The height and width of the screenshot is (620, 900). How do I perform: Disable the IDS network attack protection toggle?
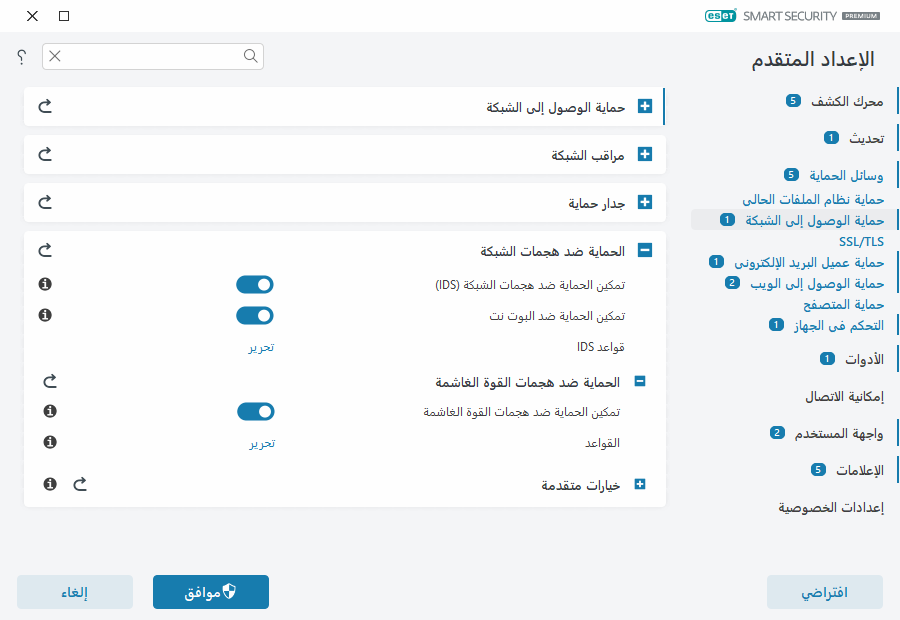[x=255, y=284]
